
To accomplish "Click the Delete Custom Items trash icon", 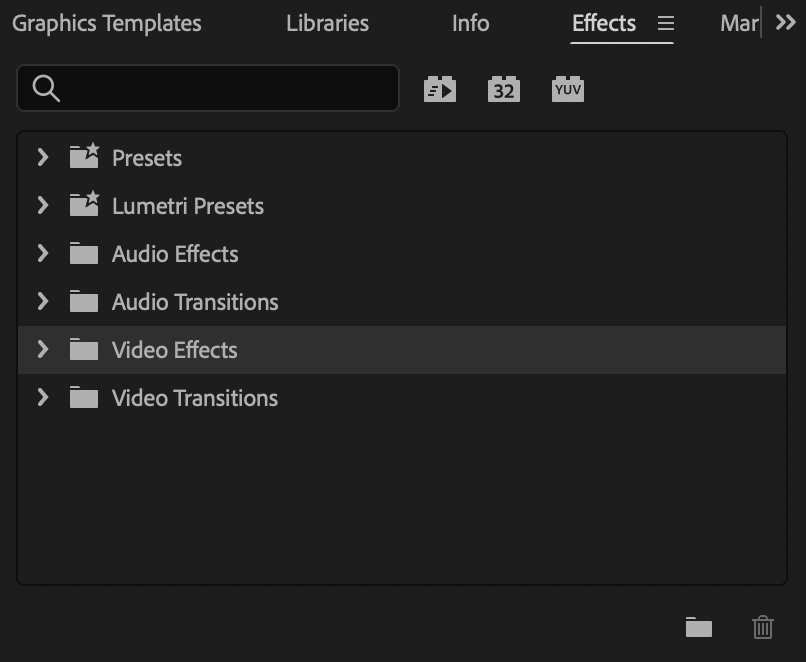I will [x=763, y=627].
